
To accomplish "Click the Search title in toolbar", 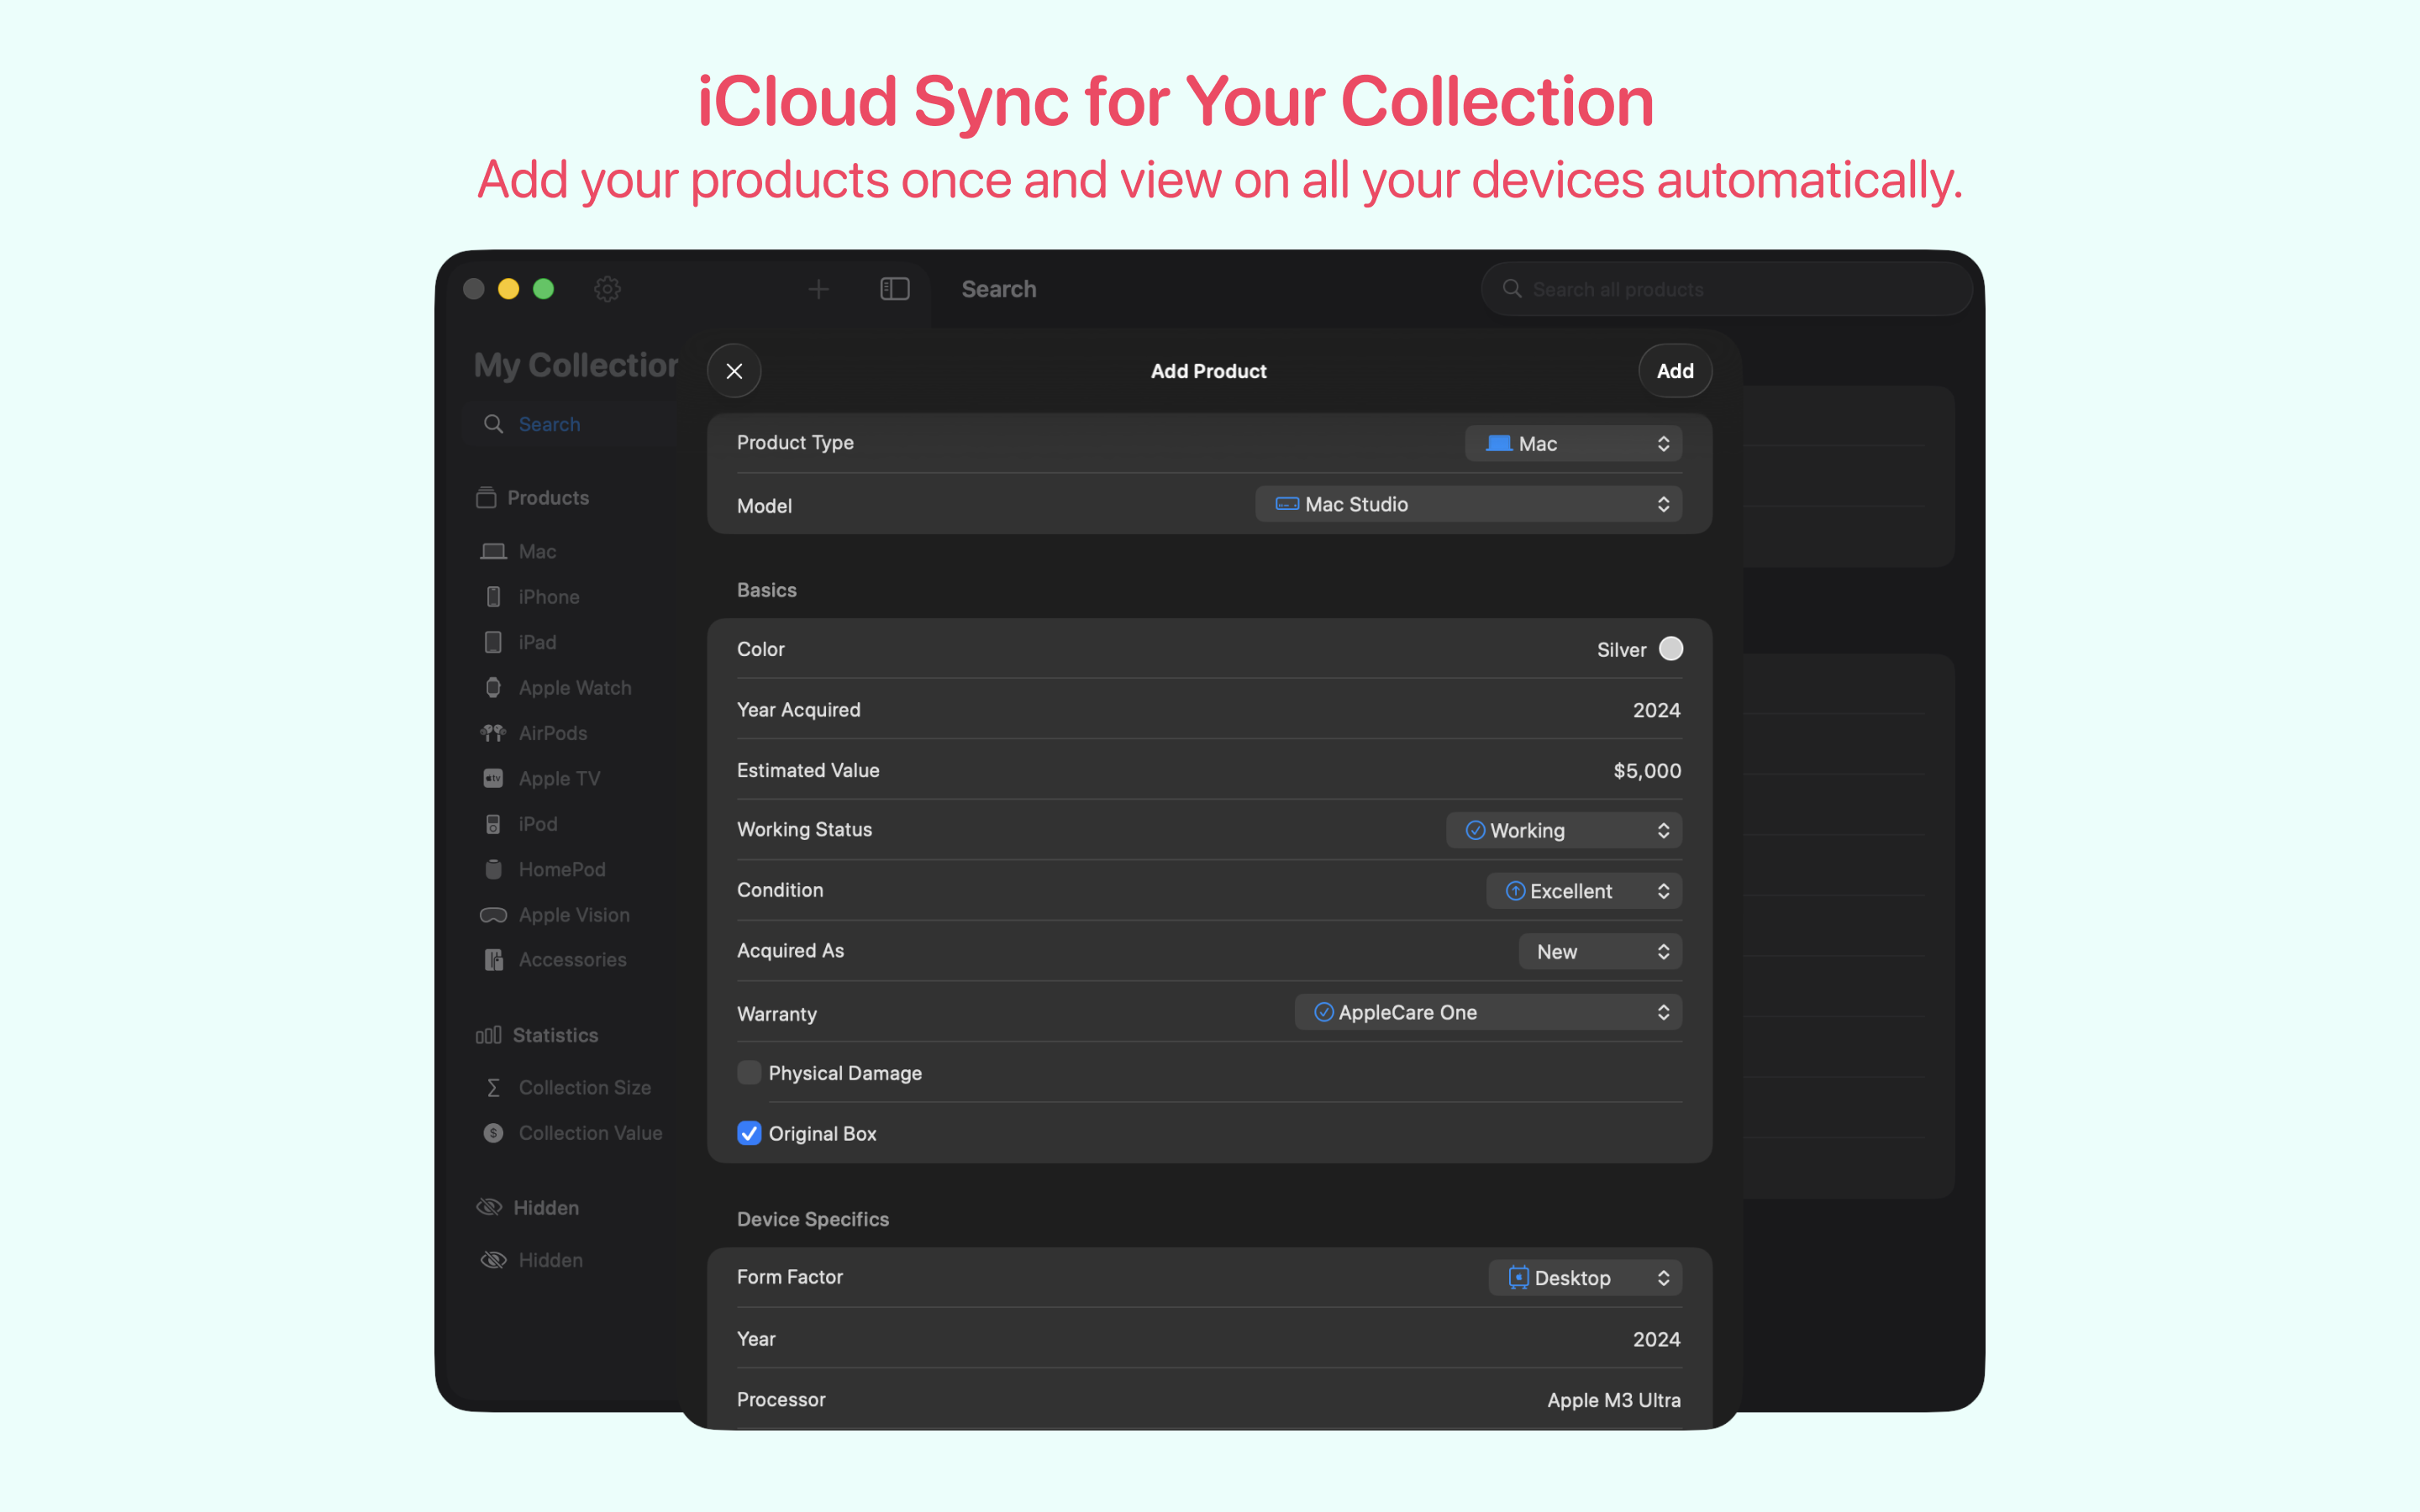I will (x=998, y=289).
